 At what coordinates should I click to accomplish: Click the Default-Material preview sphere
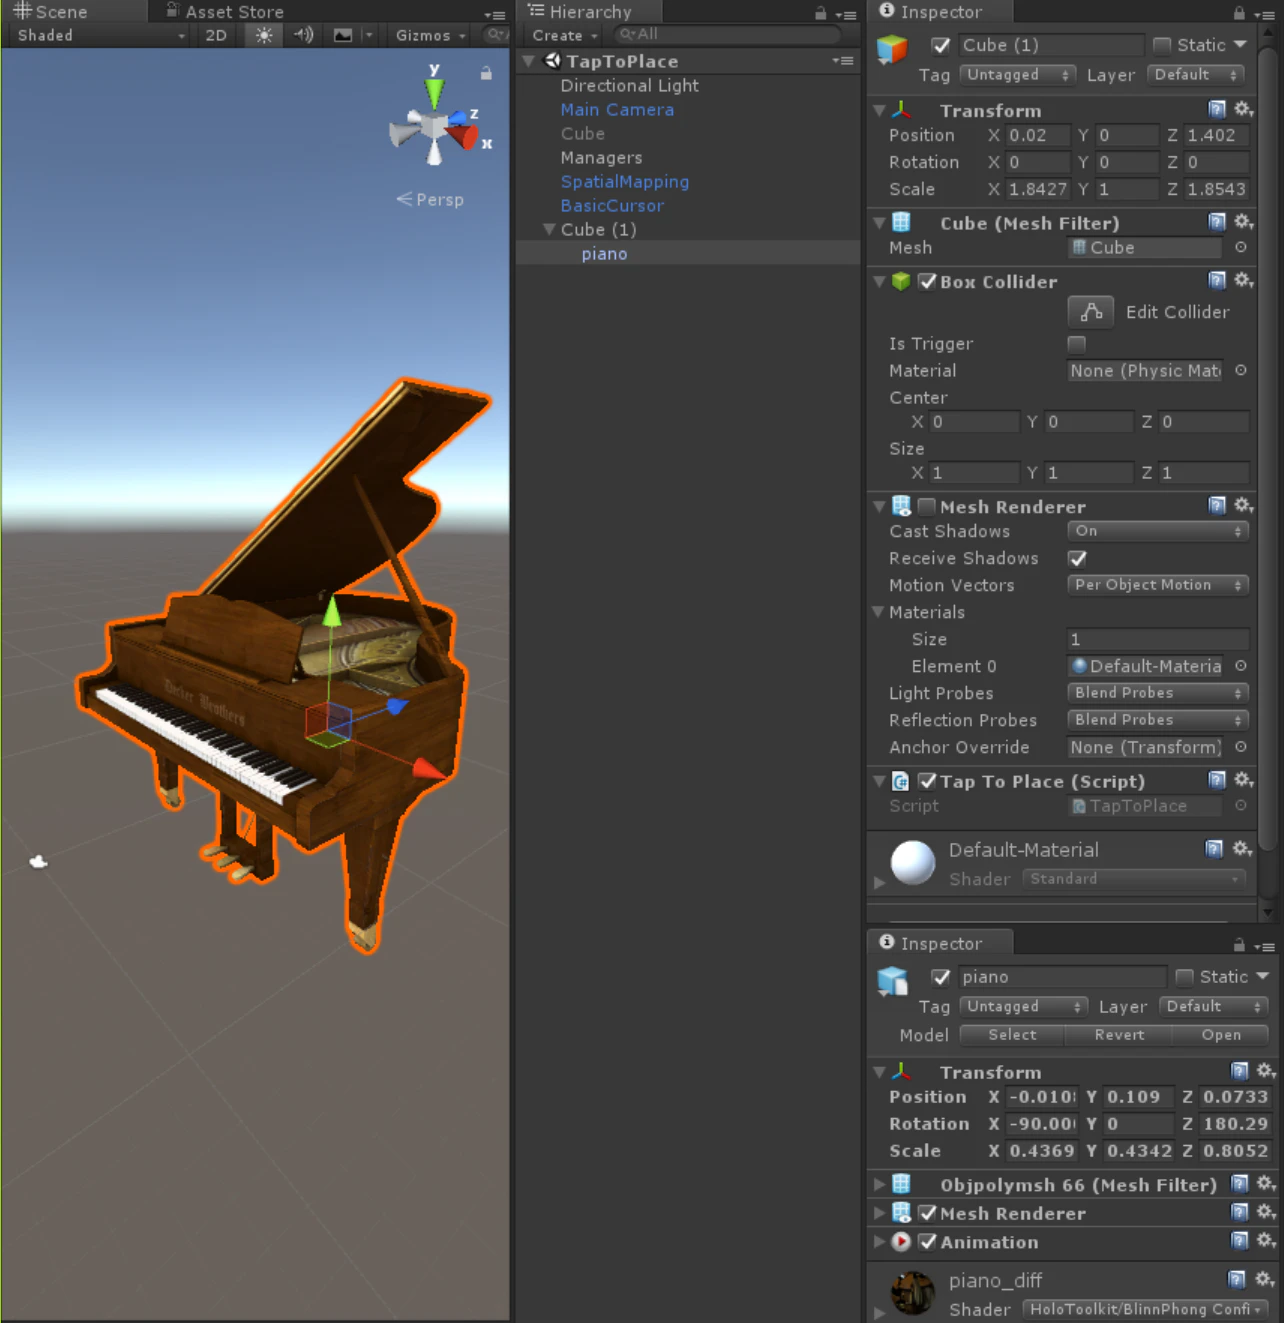pyautogui.click(x=912, y=863)
